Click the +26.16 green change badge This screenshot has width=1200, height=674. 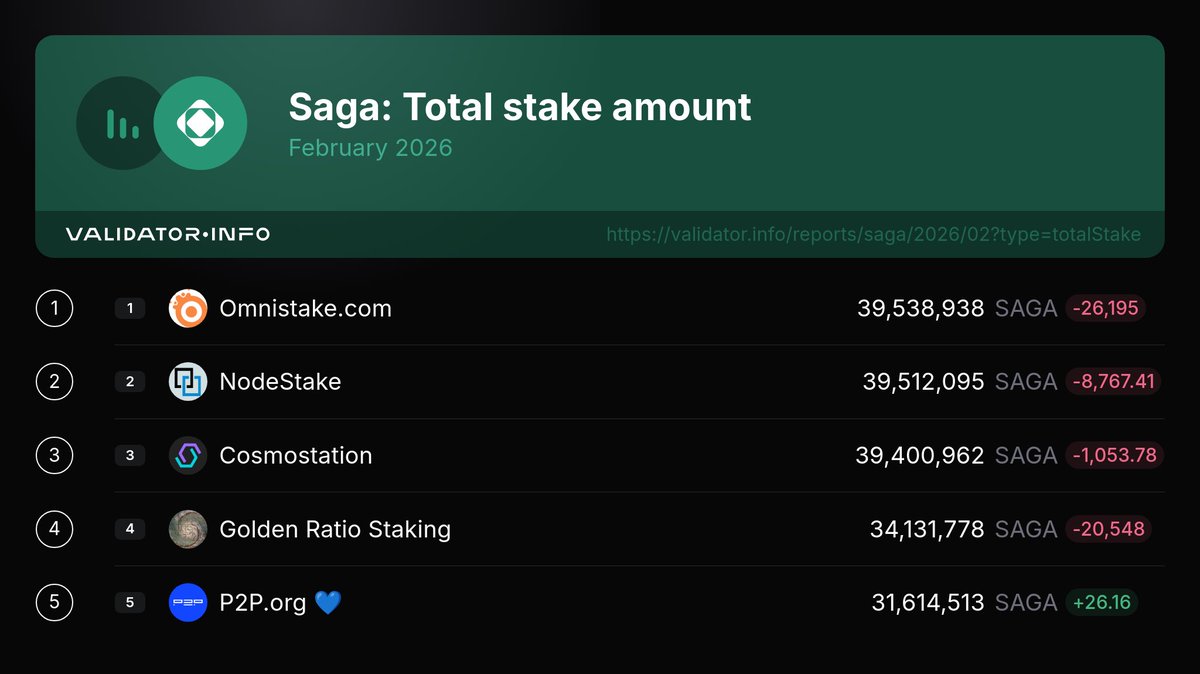pos(1101,602)
